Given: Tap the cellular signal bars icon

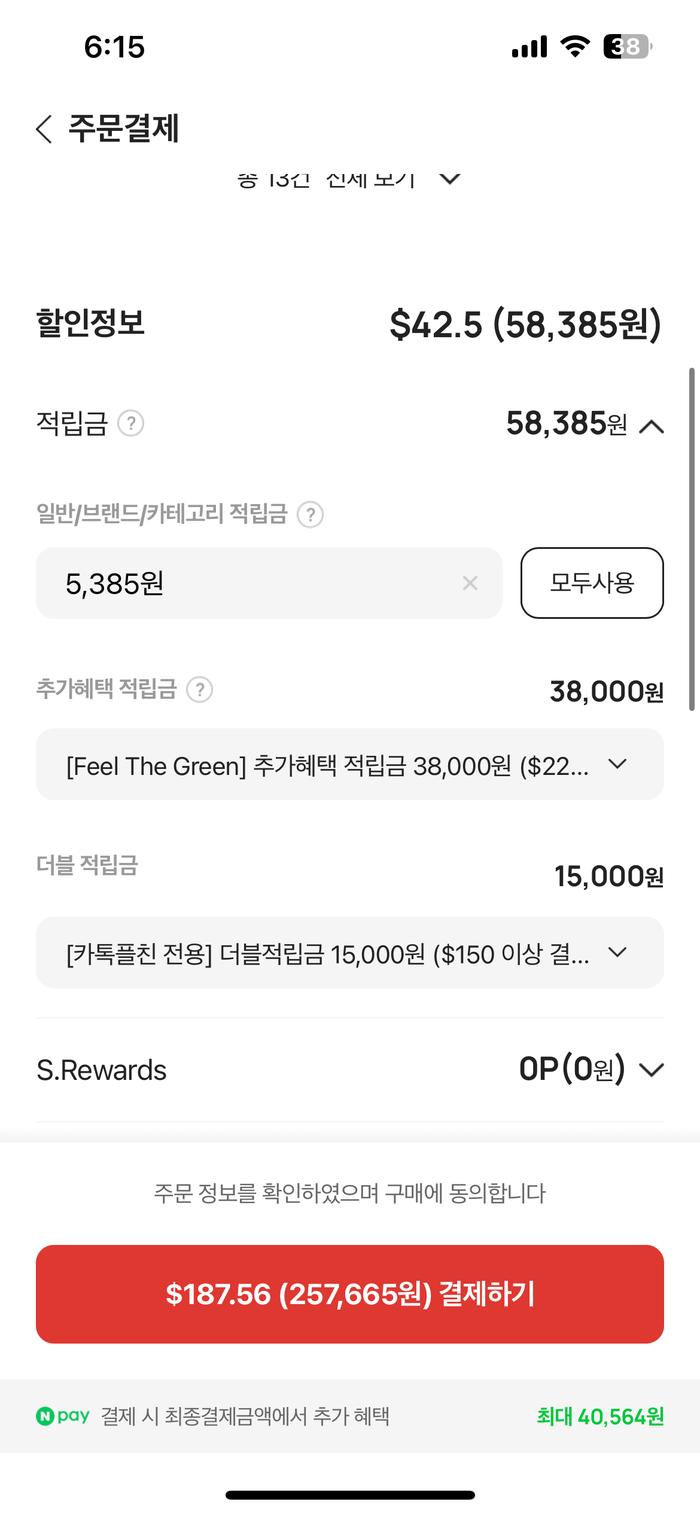Looking at the screenshot, I should [x=529, y=47].
